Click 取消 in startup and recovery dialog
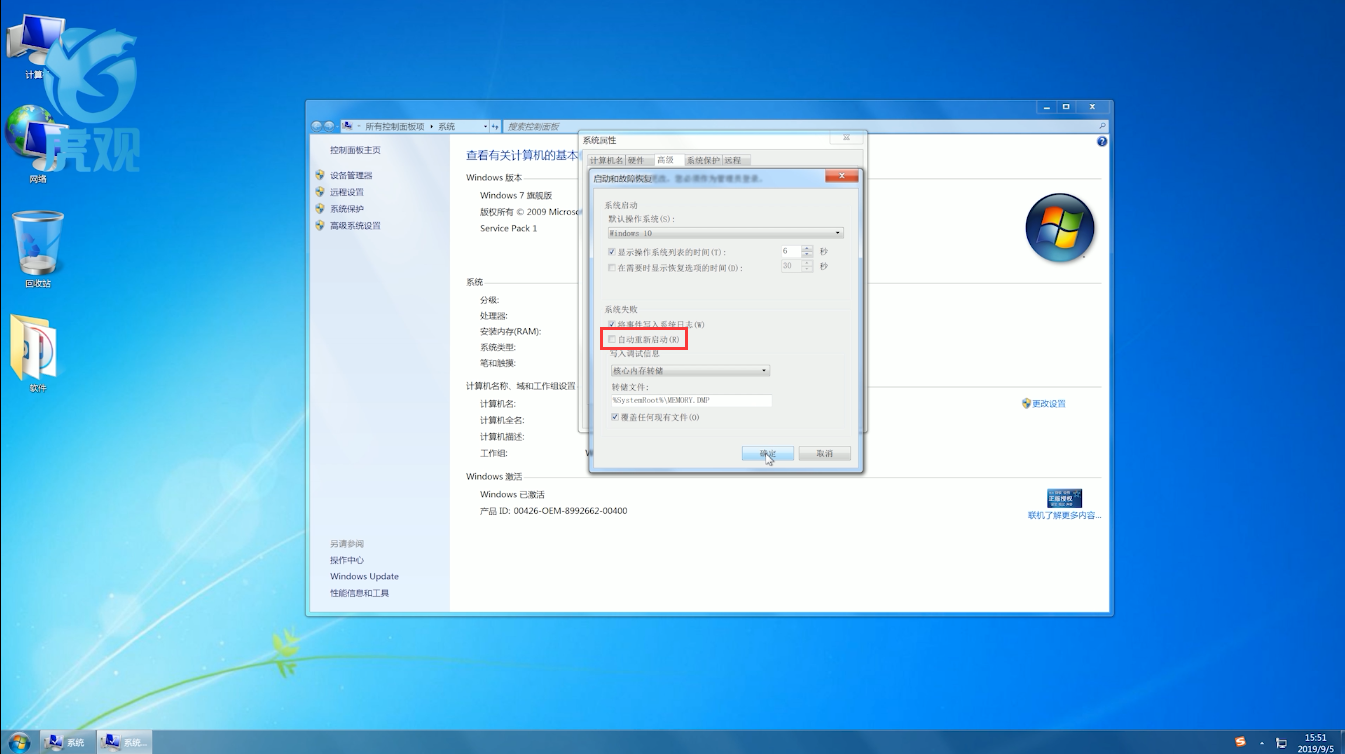 click(824, 454)
